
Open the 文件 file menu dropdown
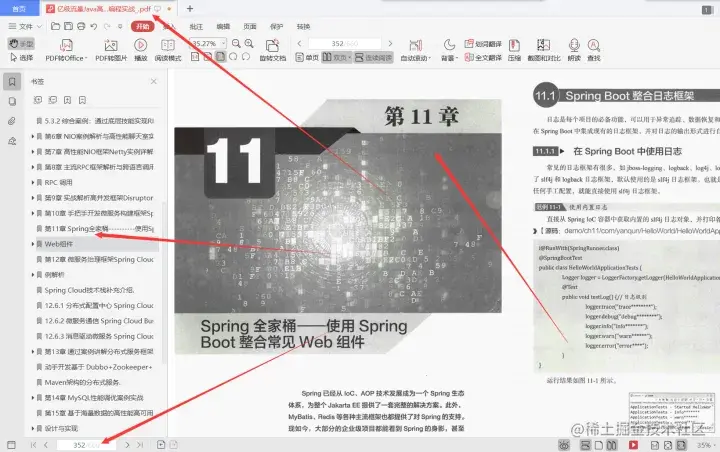pyautogui.click(x=25, y=27)
